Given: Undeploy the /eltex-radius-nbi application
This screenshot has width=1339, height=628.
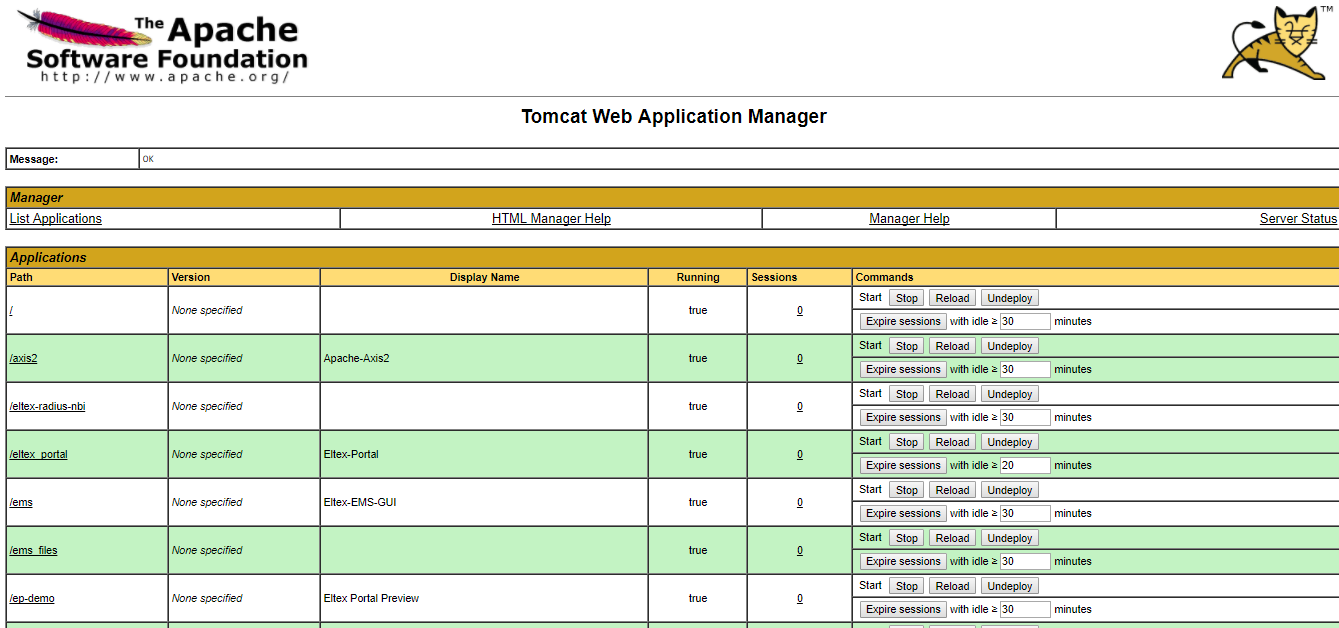Looking at the screenshot, I should tap(1009, 394).
